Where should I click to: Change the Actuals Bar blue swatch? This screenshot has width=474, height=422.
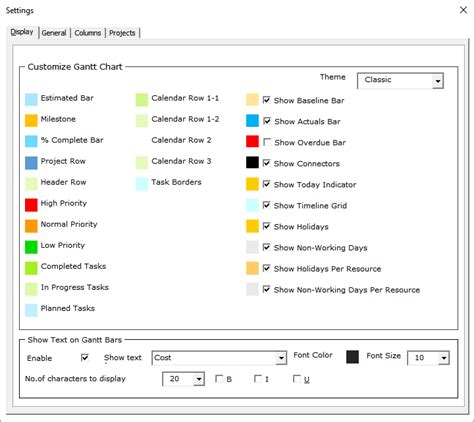[252, 121]
